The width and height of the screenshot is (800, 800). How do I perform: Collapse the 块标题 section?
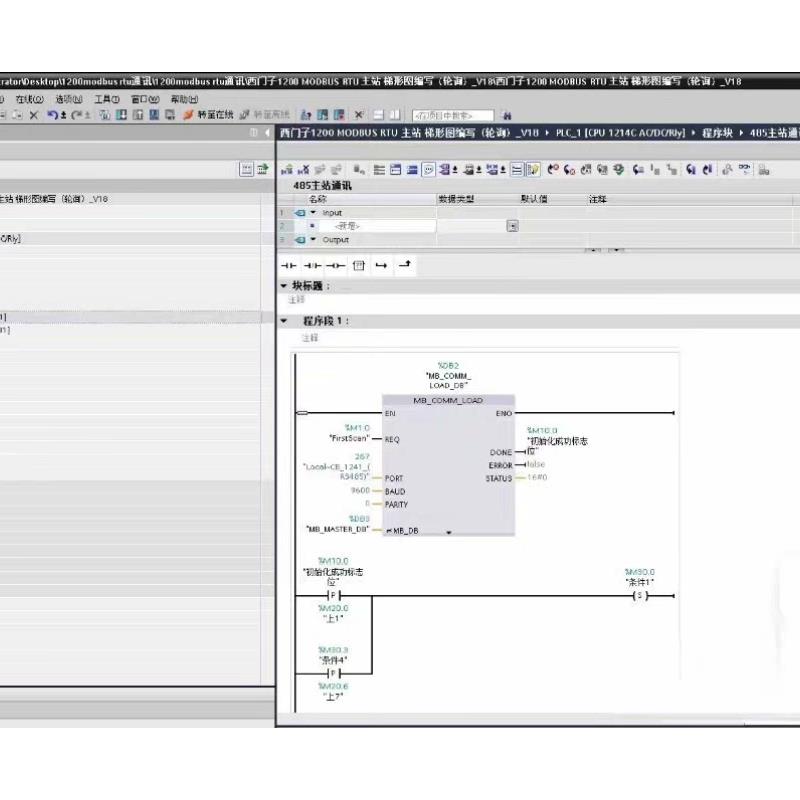click(284, 286)
